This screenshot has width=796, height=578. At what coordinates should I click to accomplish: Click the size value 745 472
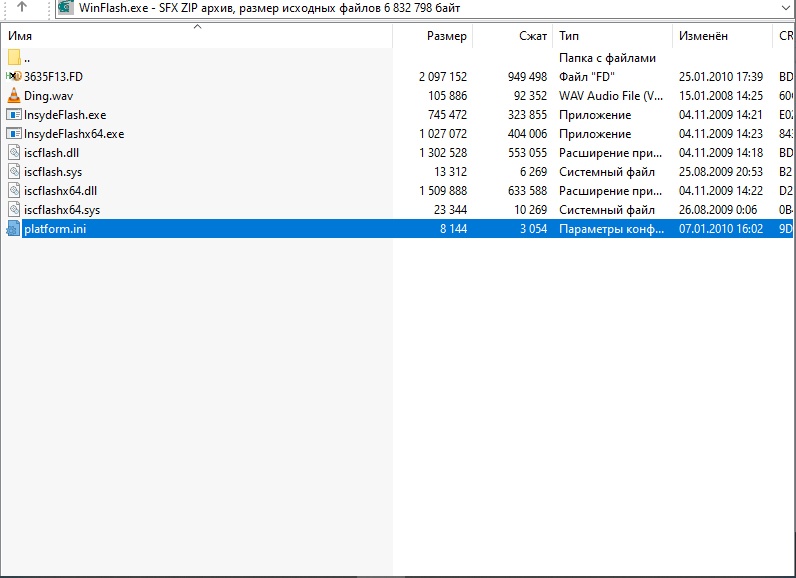(x=447, y=115)
